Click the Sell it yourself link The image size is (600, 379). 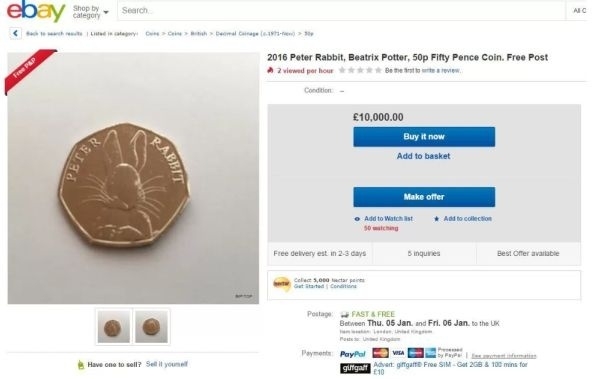pos(167,364)
